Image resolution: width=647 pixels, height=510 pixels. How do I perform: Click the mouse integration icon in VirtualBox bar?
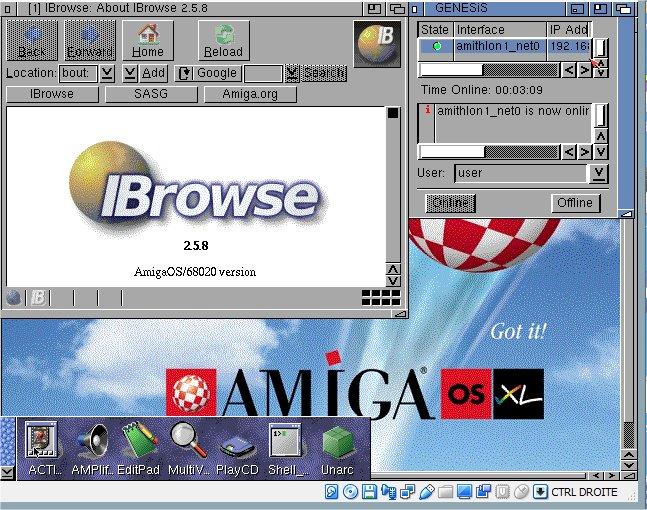[522, 492]
